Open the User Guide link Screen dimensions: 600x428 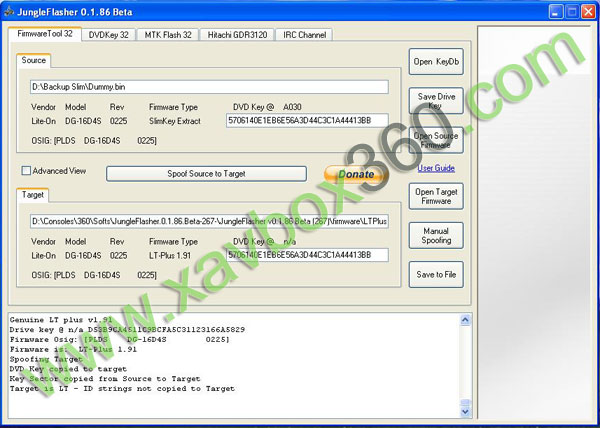pyautogui.click(x=436, y=168)
